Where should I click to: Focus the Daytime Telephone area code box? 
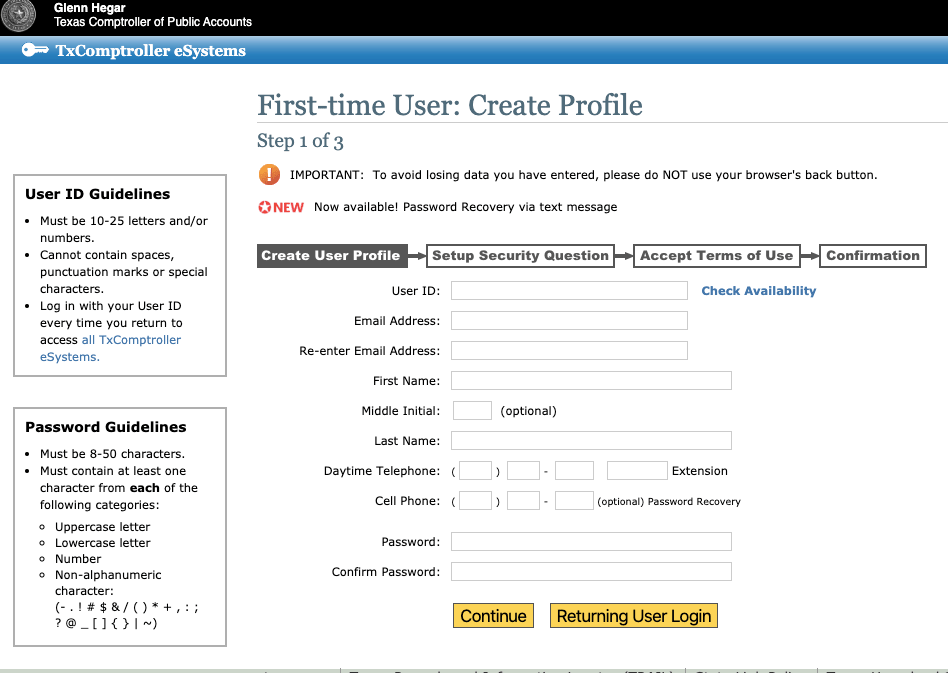pos(475,470)
